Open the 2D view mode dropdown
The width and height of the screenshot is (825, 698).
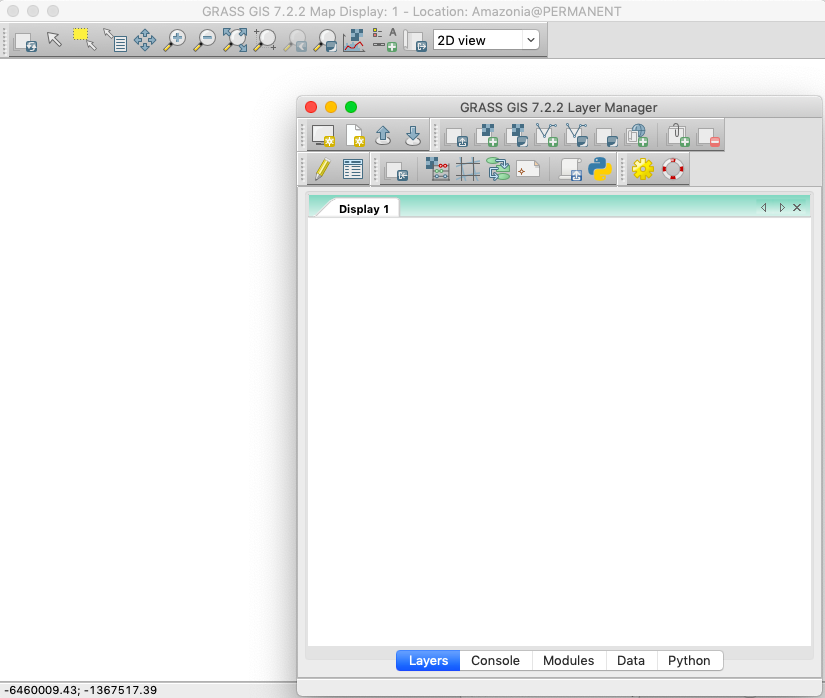[486, 40]
